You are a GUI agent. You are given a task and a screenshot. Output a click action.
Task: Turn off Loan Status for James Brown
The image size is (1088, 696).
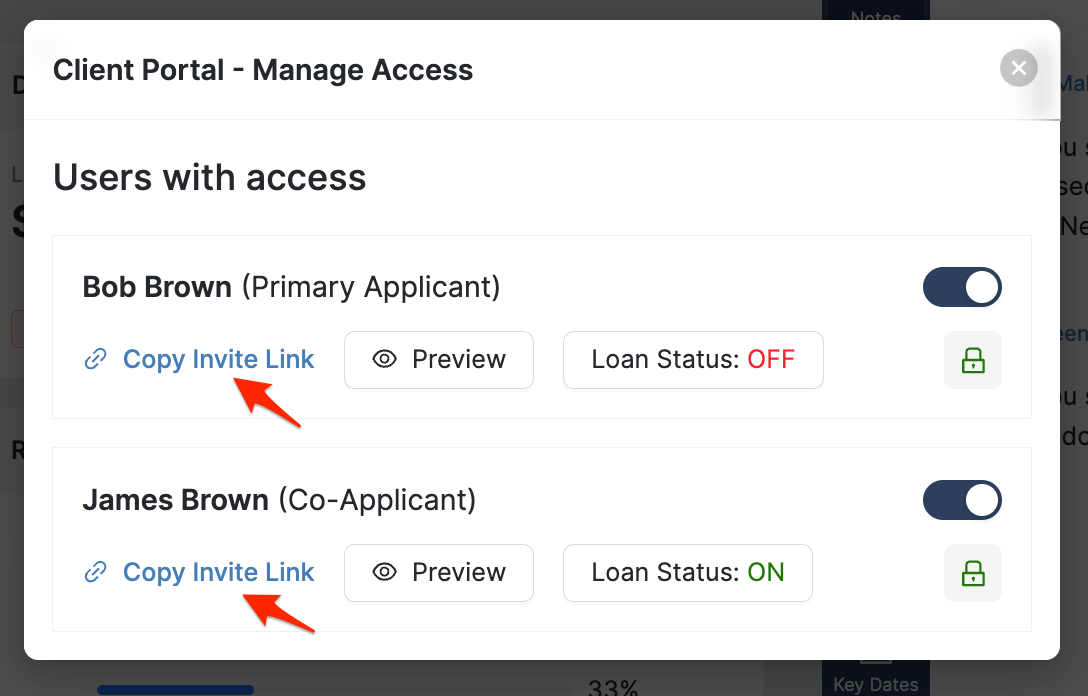(687, 573)
